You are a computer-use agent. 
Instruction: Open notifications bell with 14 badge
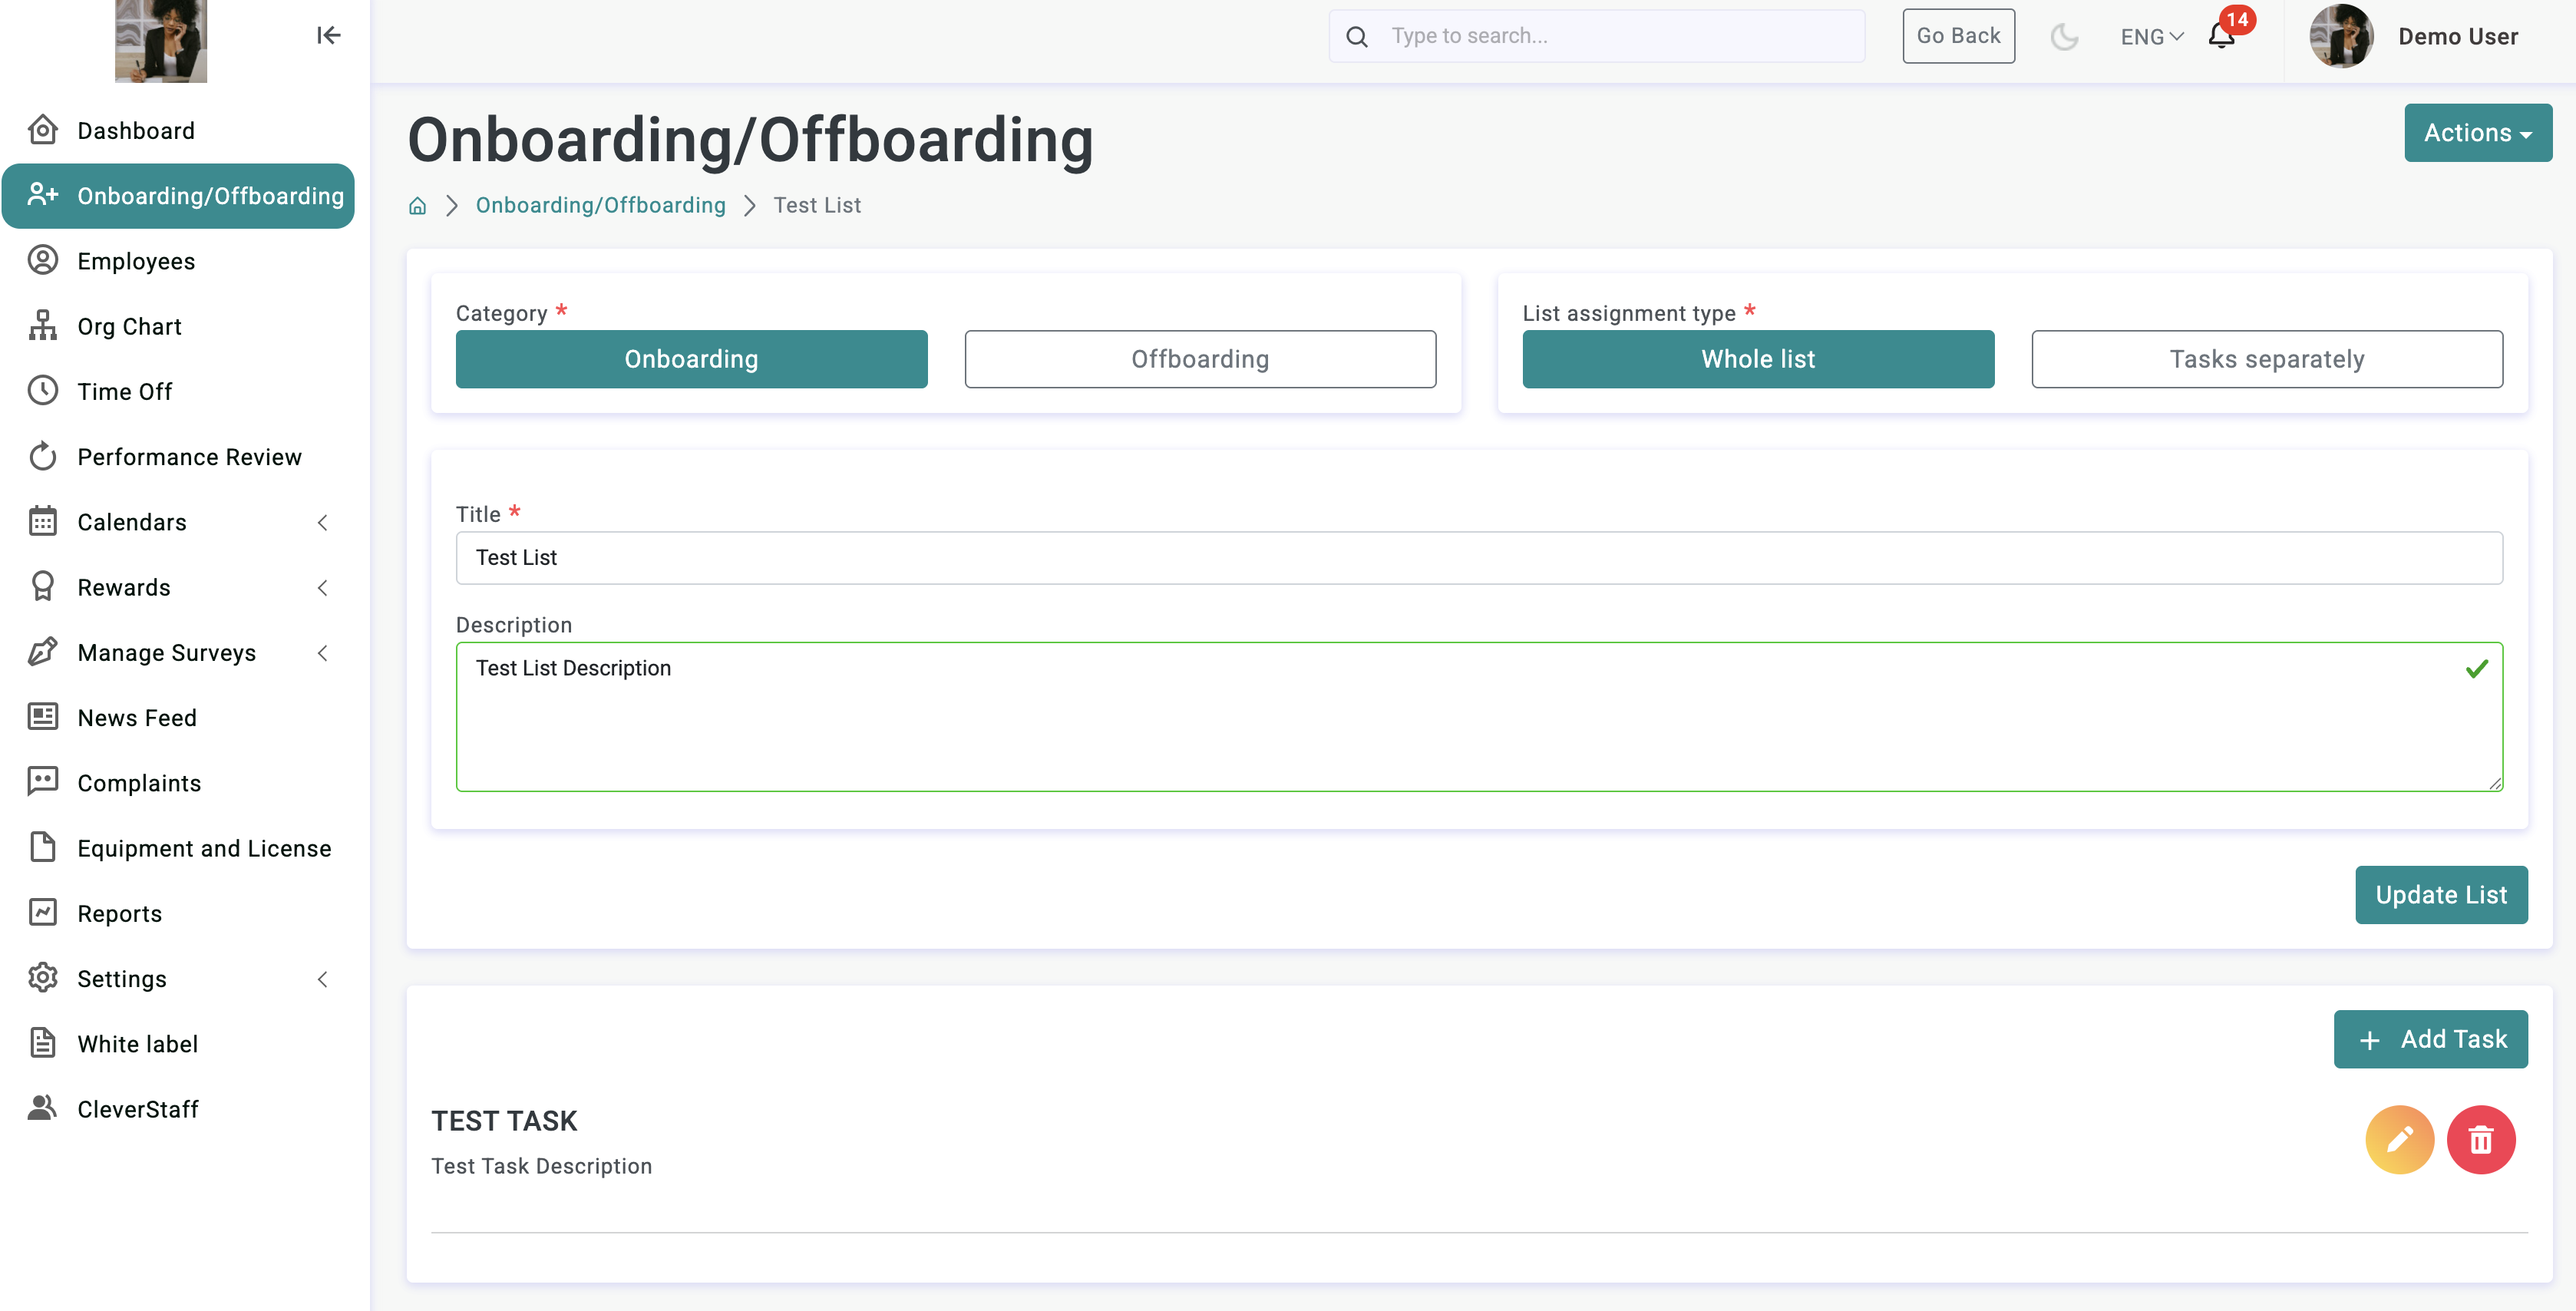(x=2223, y=35)
